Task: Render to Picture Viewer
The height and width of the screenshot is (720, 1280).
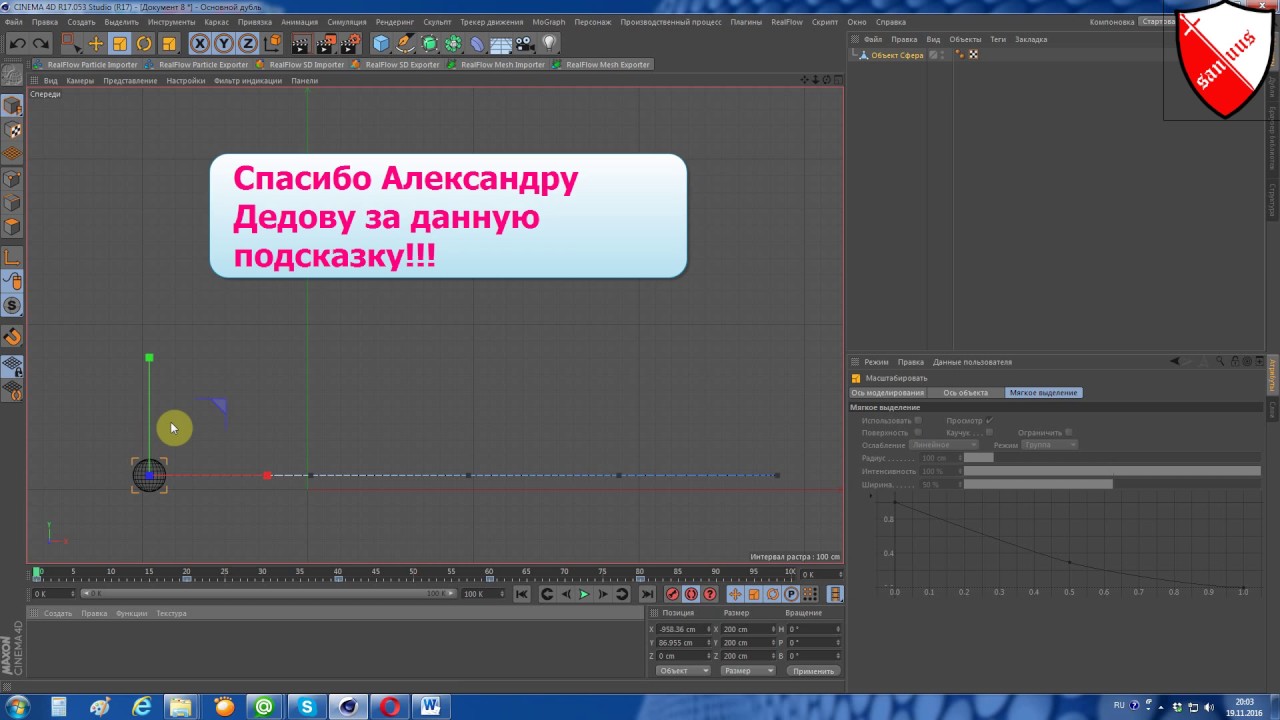Action: pos(325,43)
